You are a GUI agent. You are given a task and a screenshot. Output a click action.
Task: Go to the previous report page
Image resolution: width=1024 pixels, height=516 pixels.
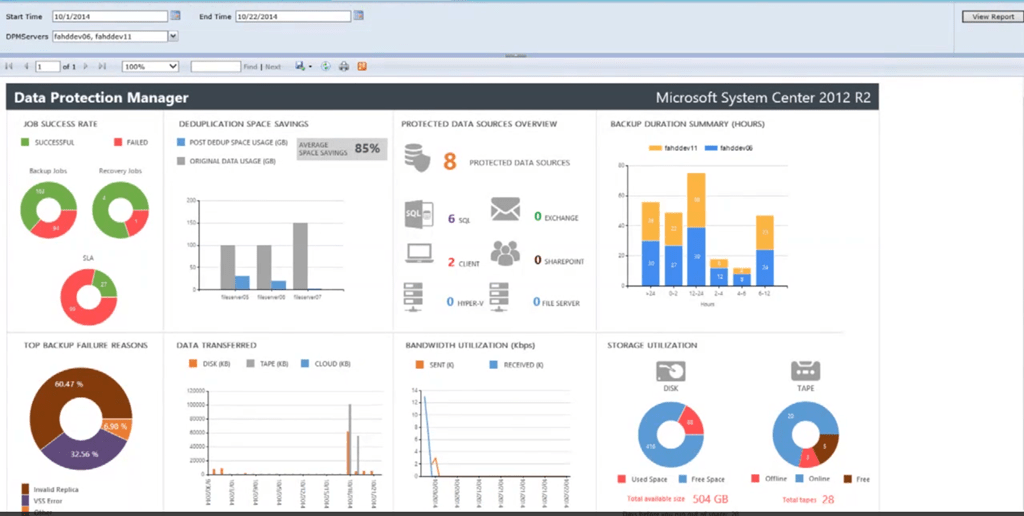click(x=26, y=67)
